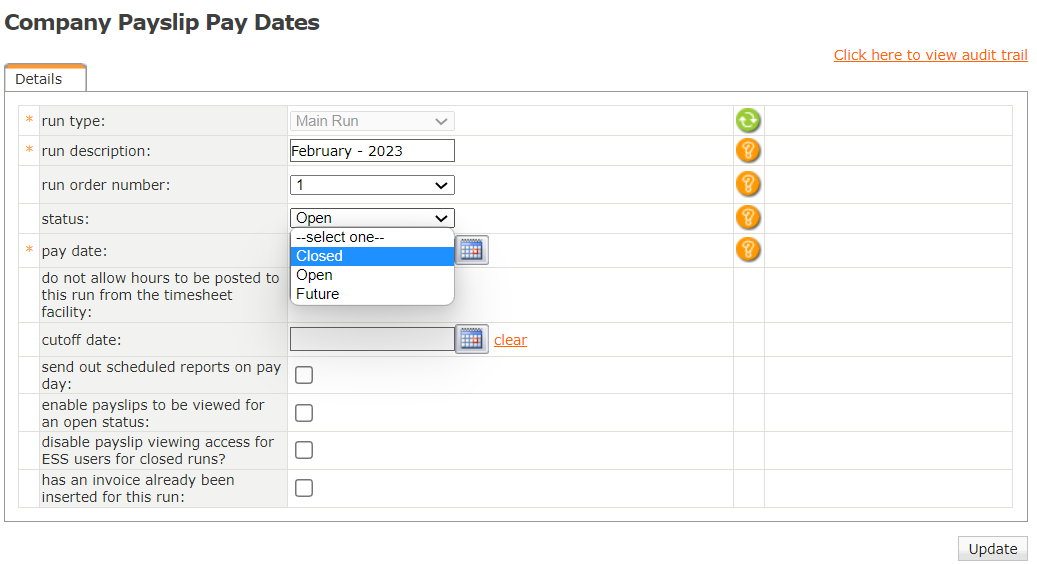
Task: Toggle the invoice already inserted checkbox
Action: pyautogui.click(x=304, y=488)
